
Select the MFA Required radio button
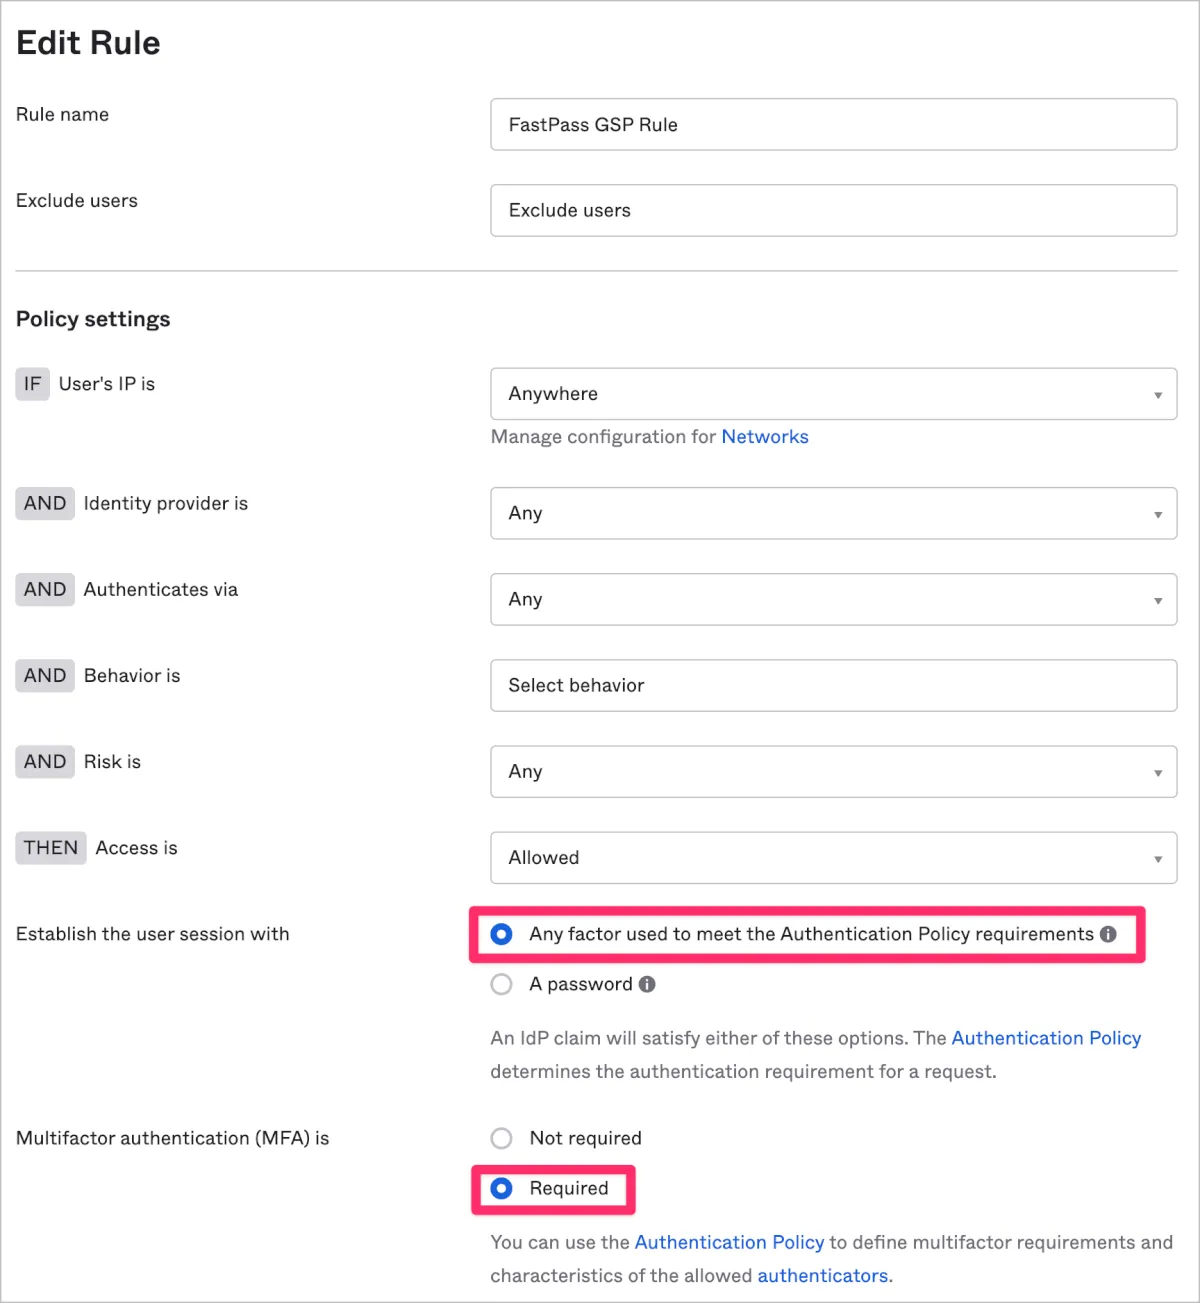(x=502, y=1188)
